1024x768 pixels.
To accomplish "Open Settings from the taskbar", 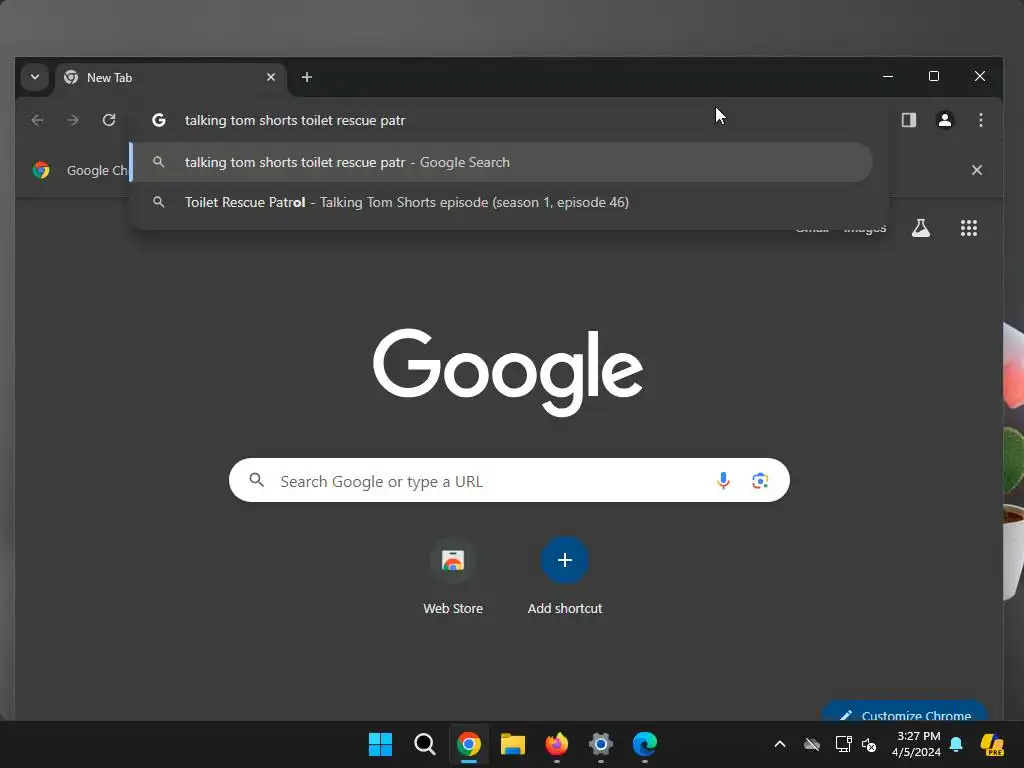I will (x=601, y=744).
